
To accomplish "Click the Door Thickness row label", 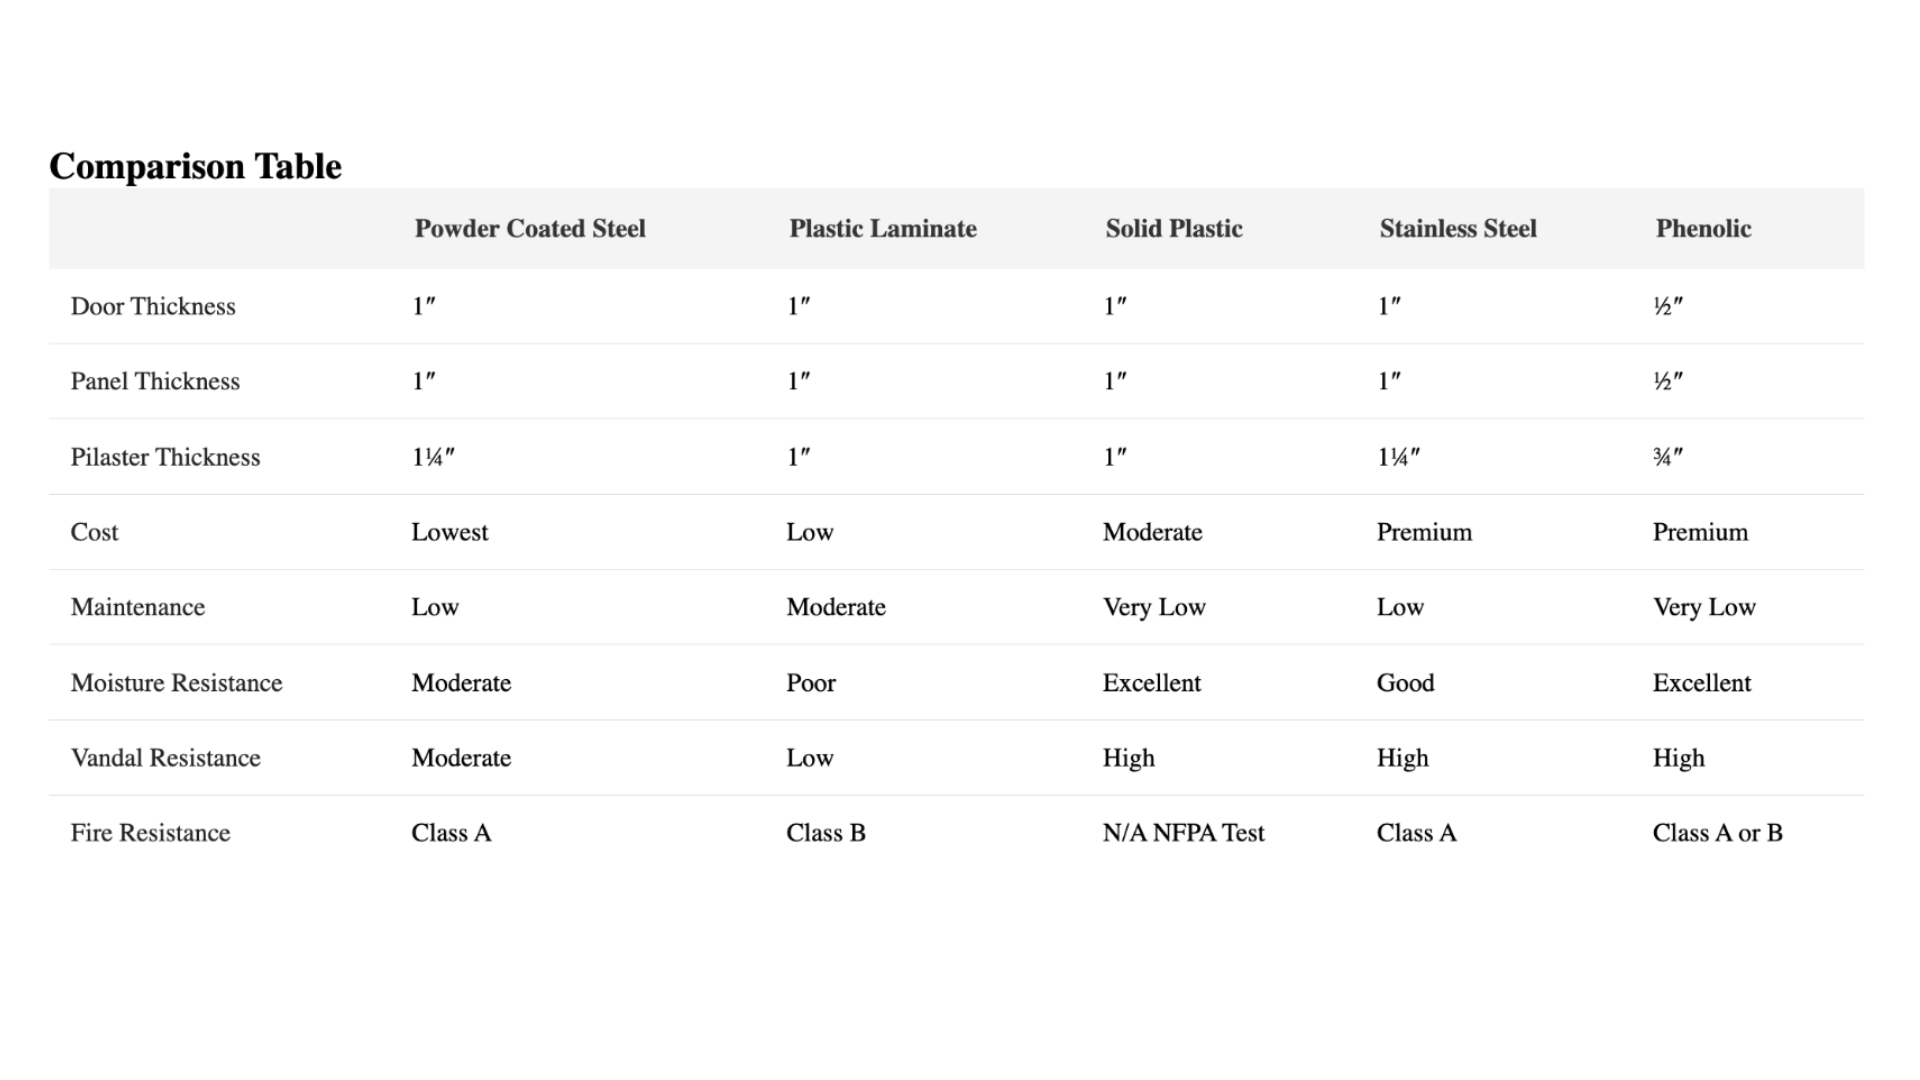I will pos(153,306).
